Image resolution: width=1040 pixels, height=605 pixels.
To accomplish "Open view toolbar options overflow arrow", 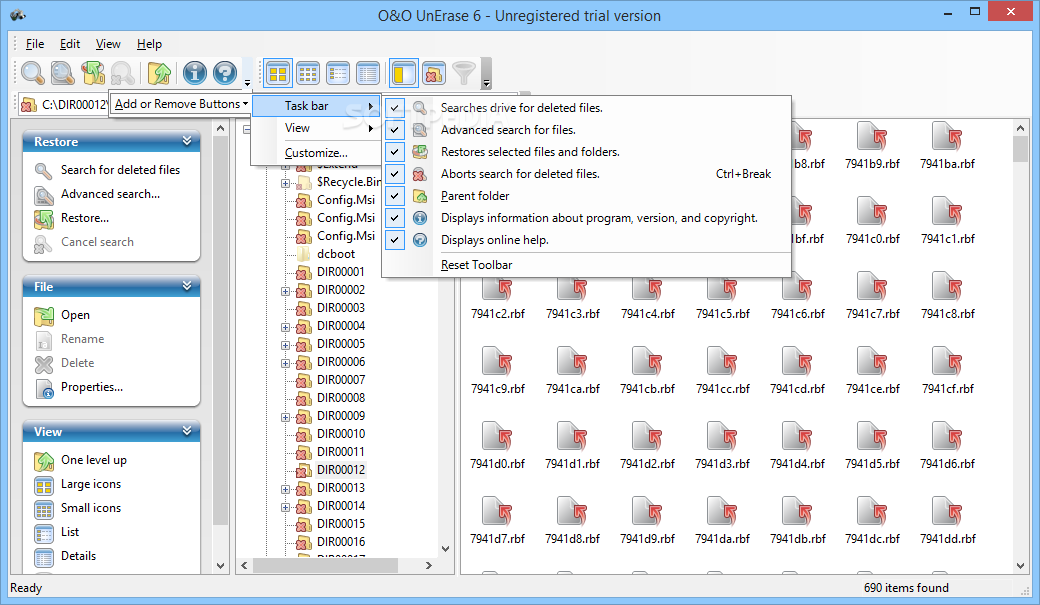I will tap(486, 74).
